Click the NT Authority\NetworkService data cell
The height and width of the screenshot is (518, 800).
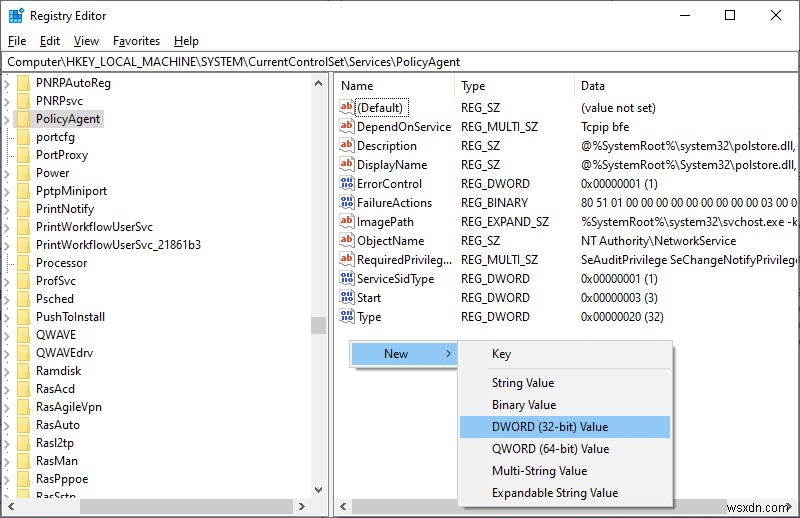[658, 240]
